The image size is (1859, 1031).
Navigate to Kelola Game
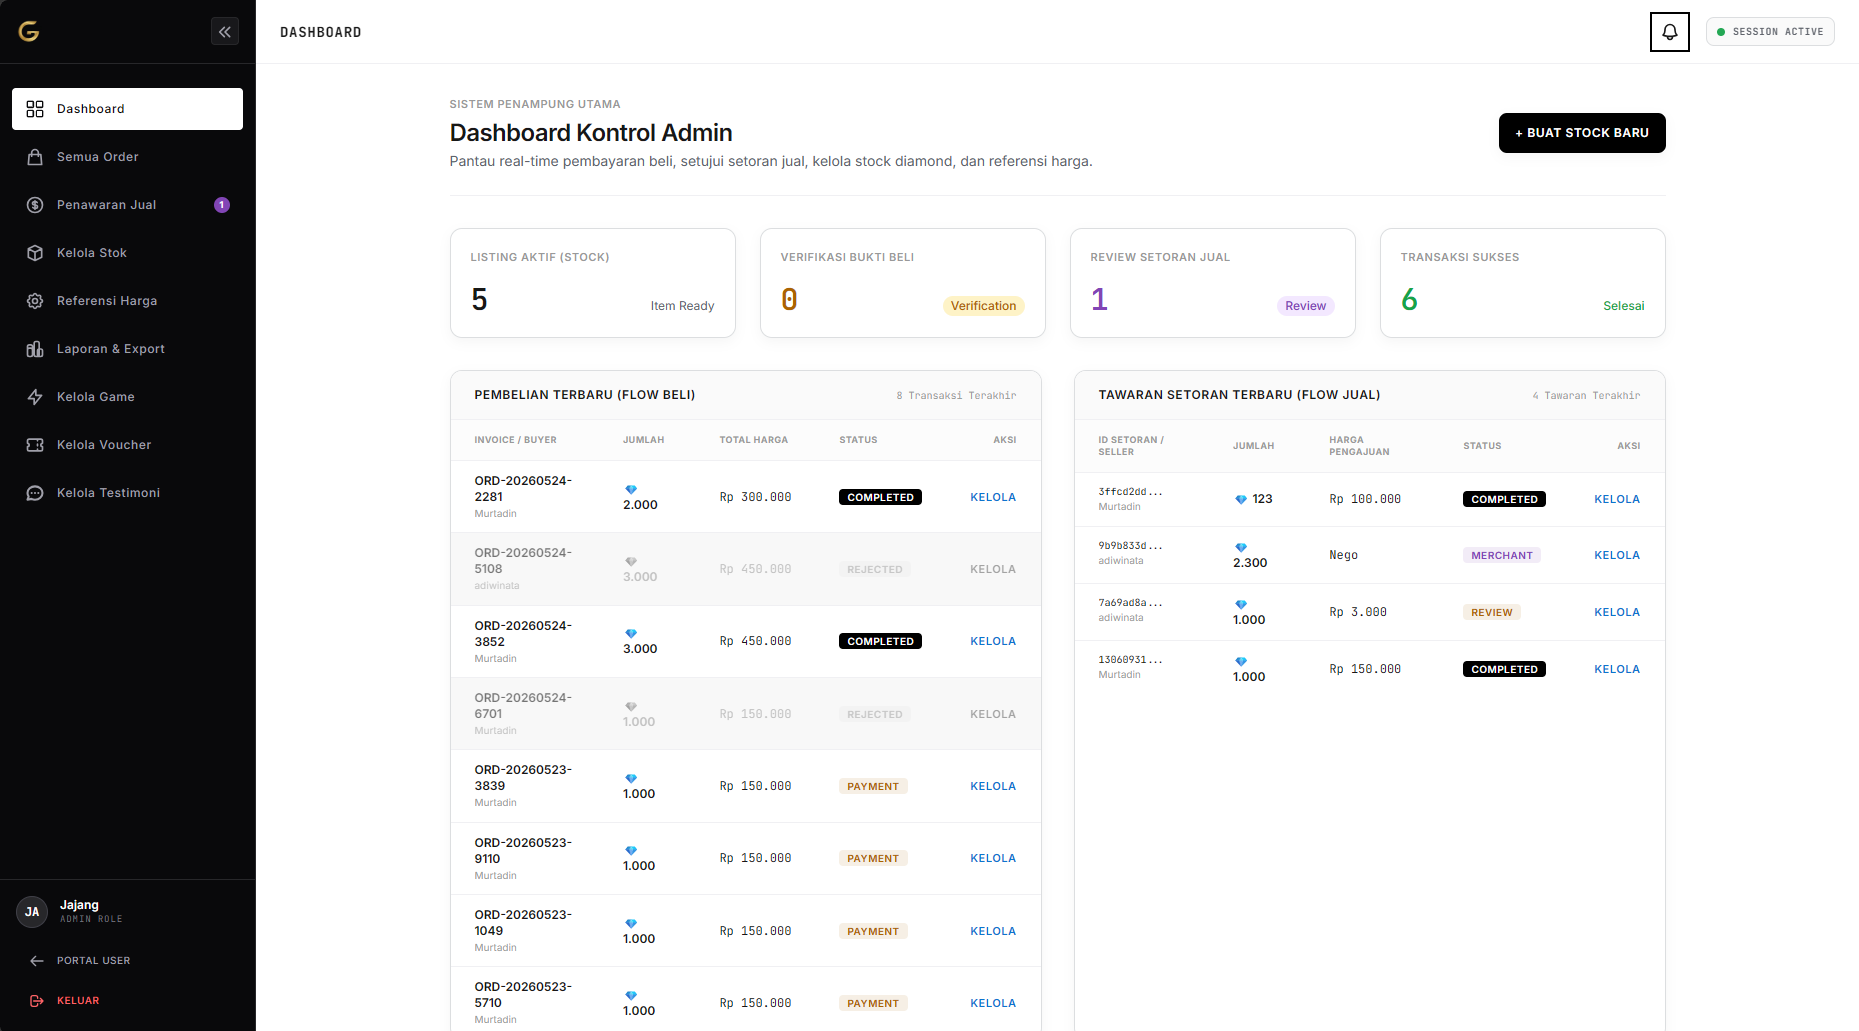coord(127,397)
